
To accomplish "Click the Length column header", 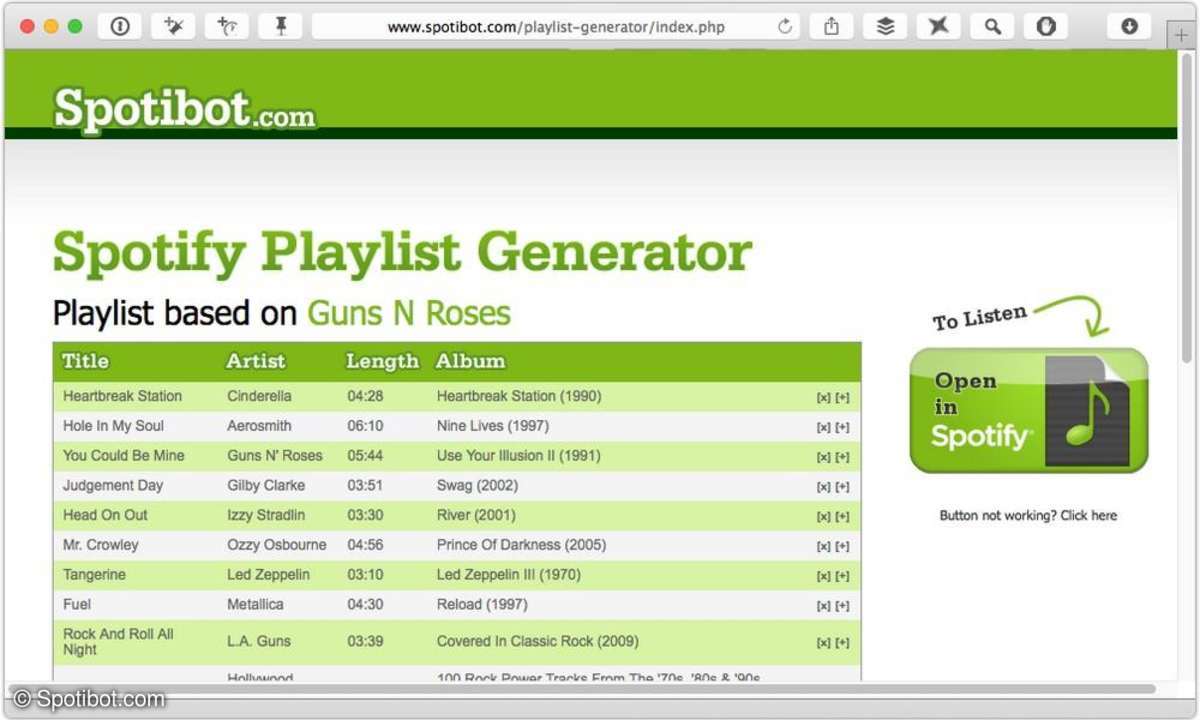I will pyautogui.click(x=382, y=361).
